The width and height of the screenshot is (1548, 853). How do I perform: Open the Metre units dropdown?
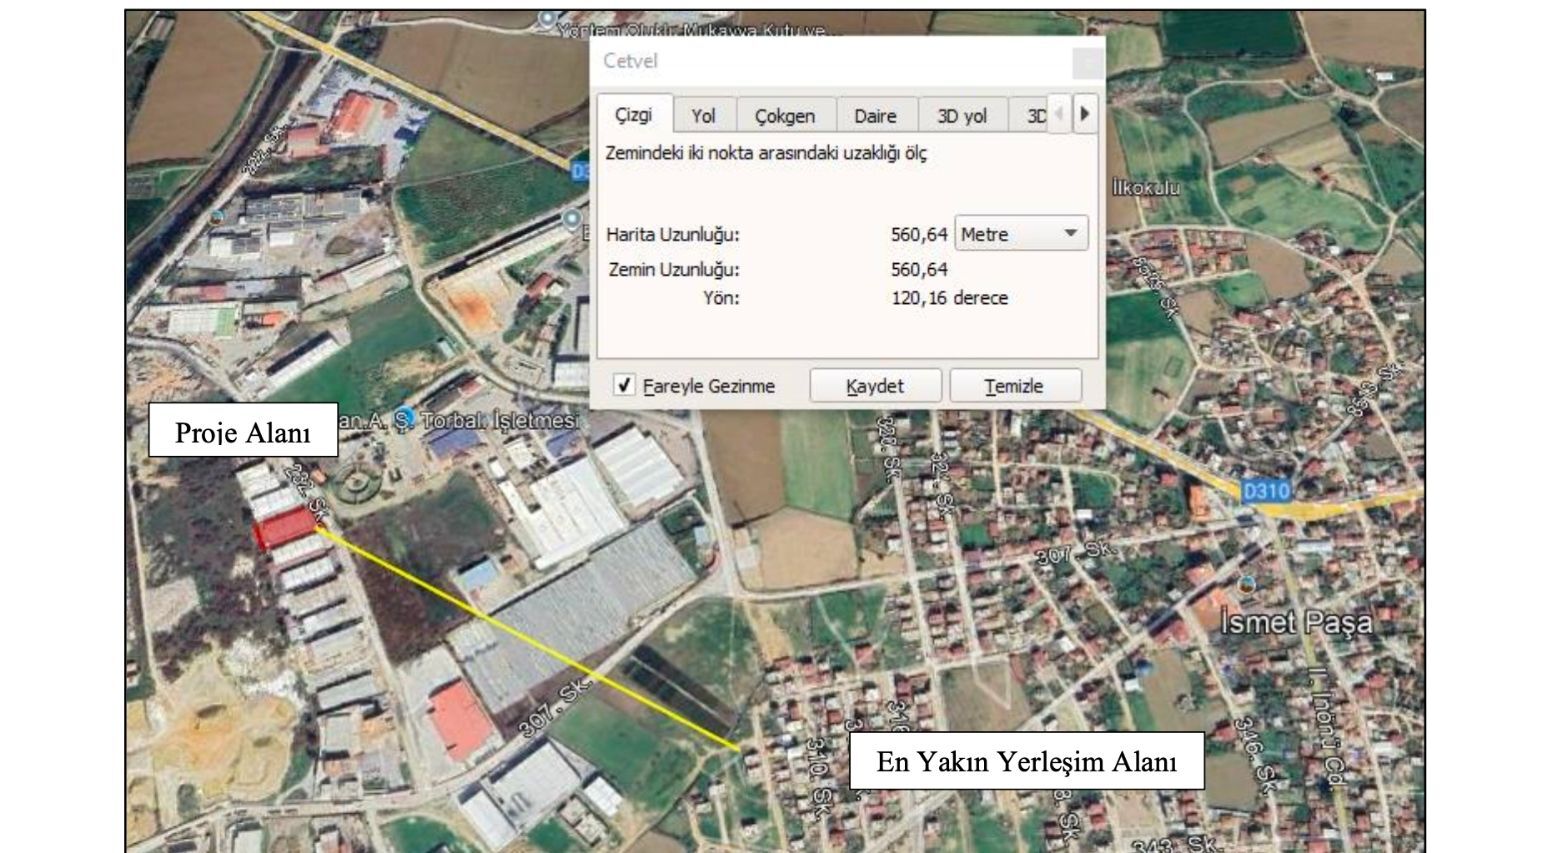coord(1018,233)
